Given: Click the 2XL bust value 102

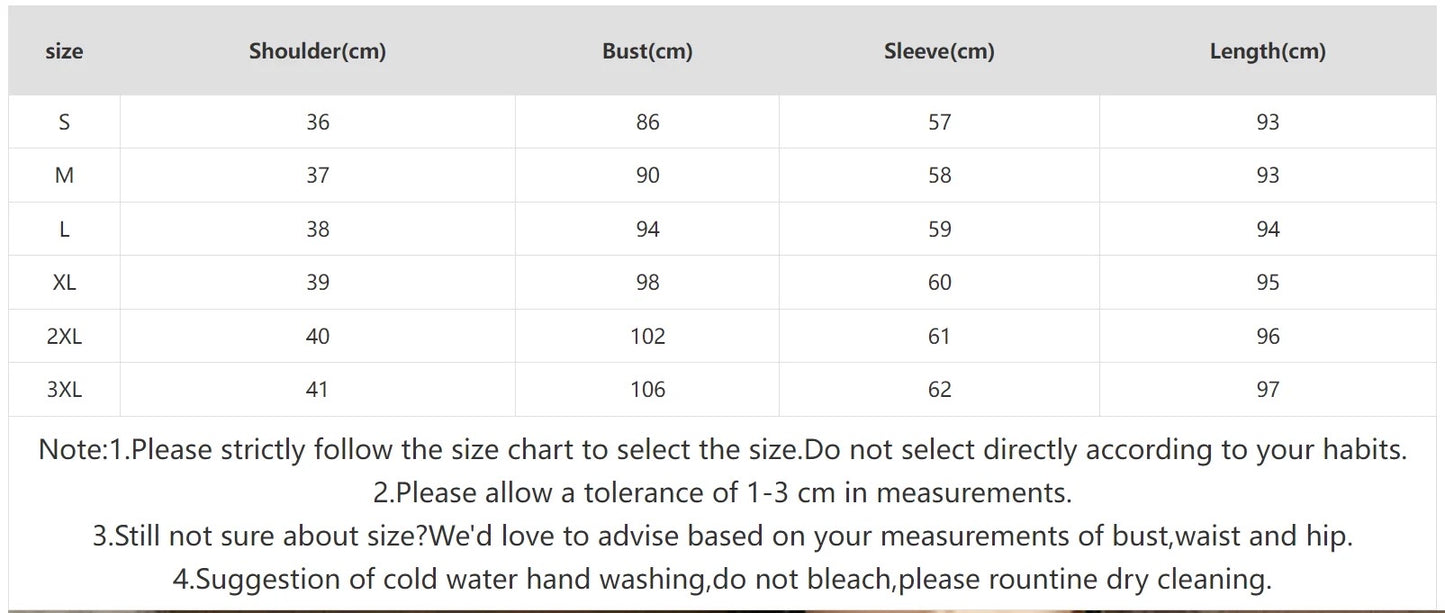Looking at the screenshot, I should point(647,336).
